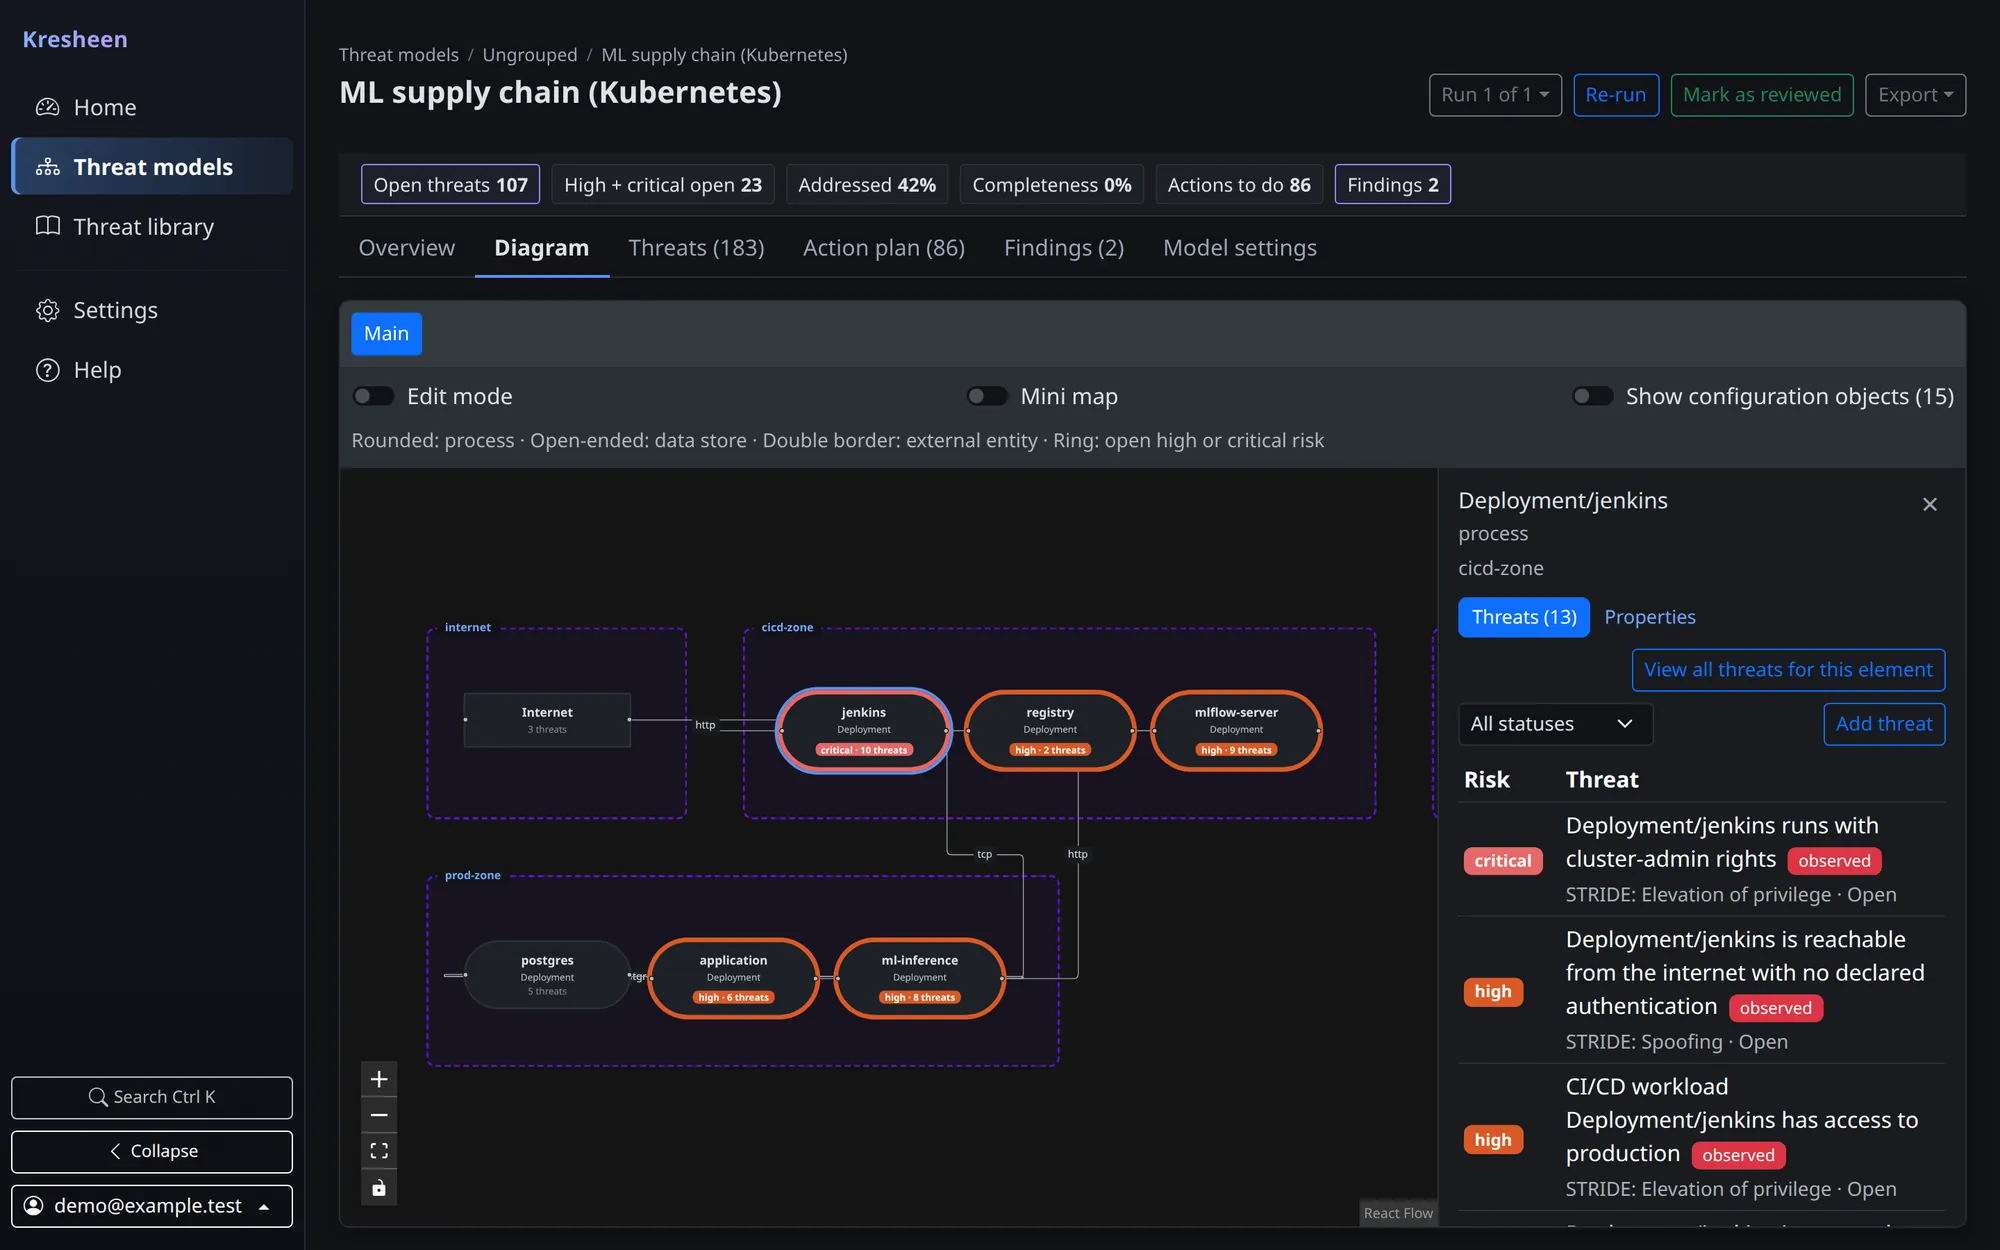
Task: Open the Run 1 of 1 dropdown
Action: coord(1495,95)
